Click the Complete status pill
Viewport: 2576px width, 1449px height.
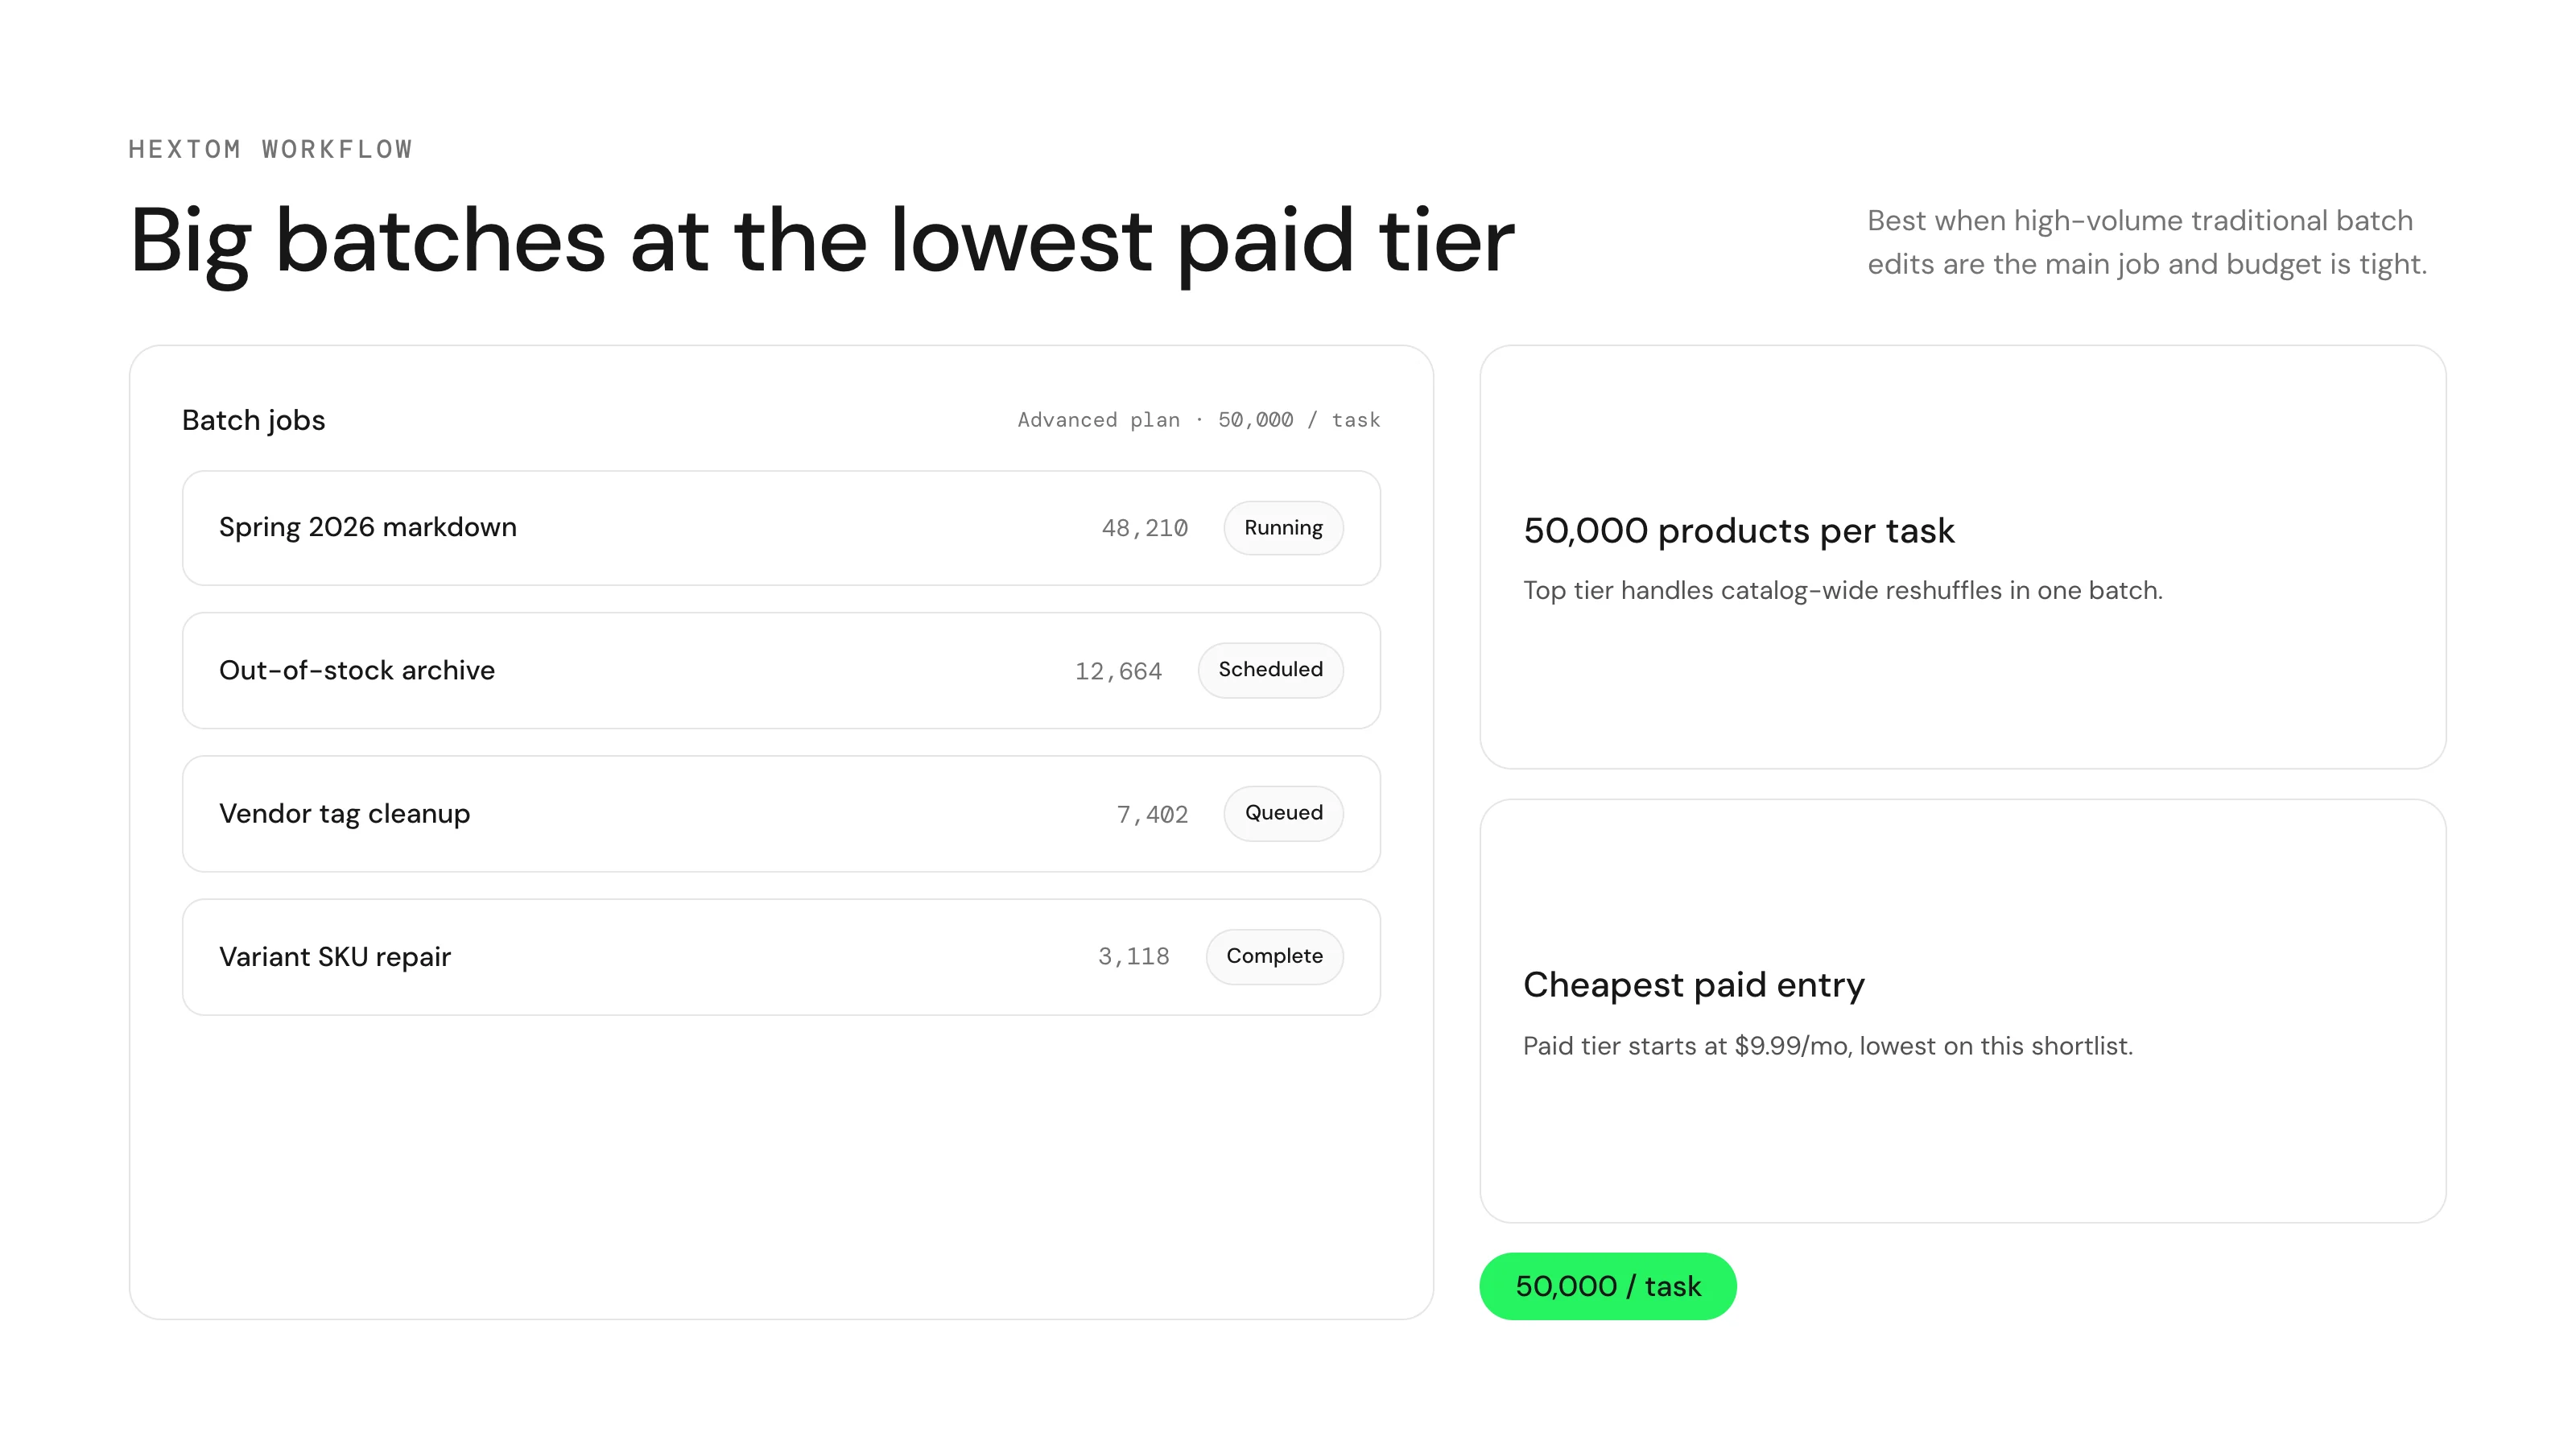click(x=1274, y=957)
